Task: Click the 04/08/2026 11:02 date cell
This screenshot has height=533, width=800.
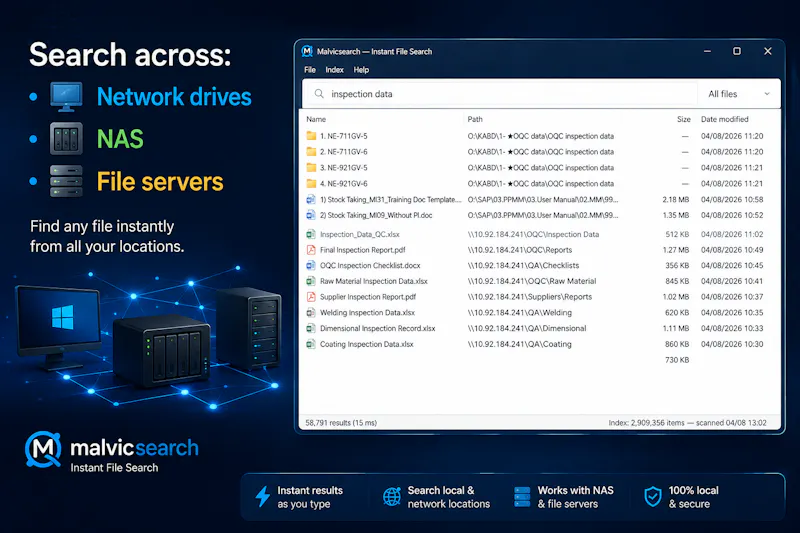Action: [x=732, y=235]
